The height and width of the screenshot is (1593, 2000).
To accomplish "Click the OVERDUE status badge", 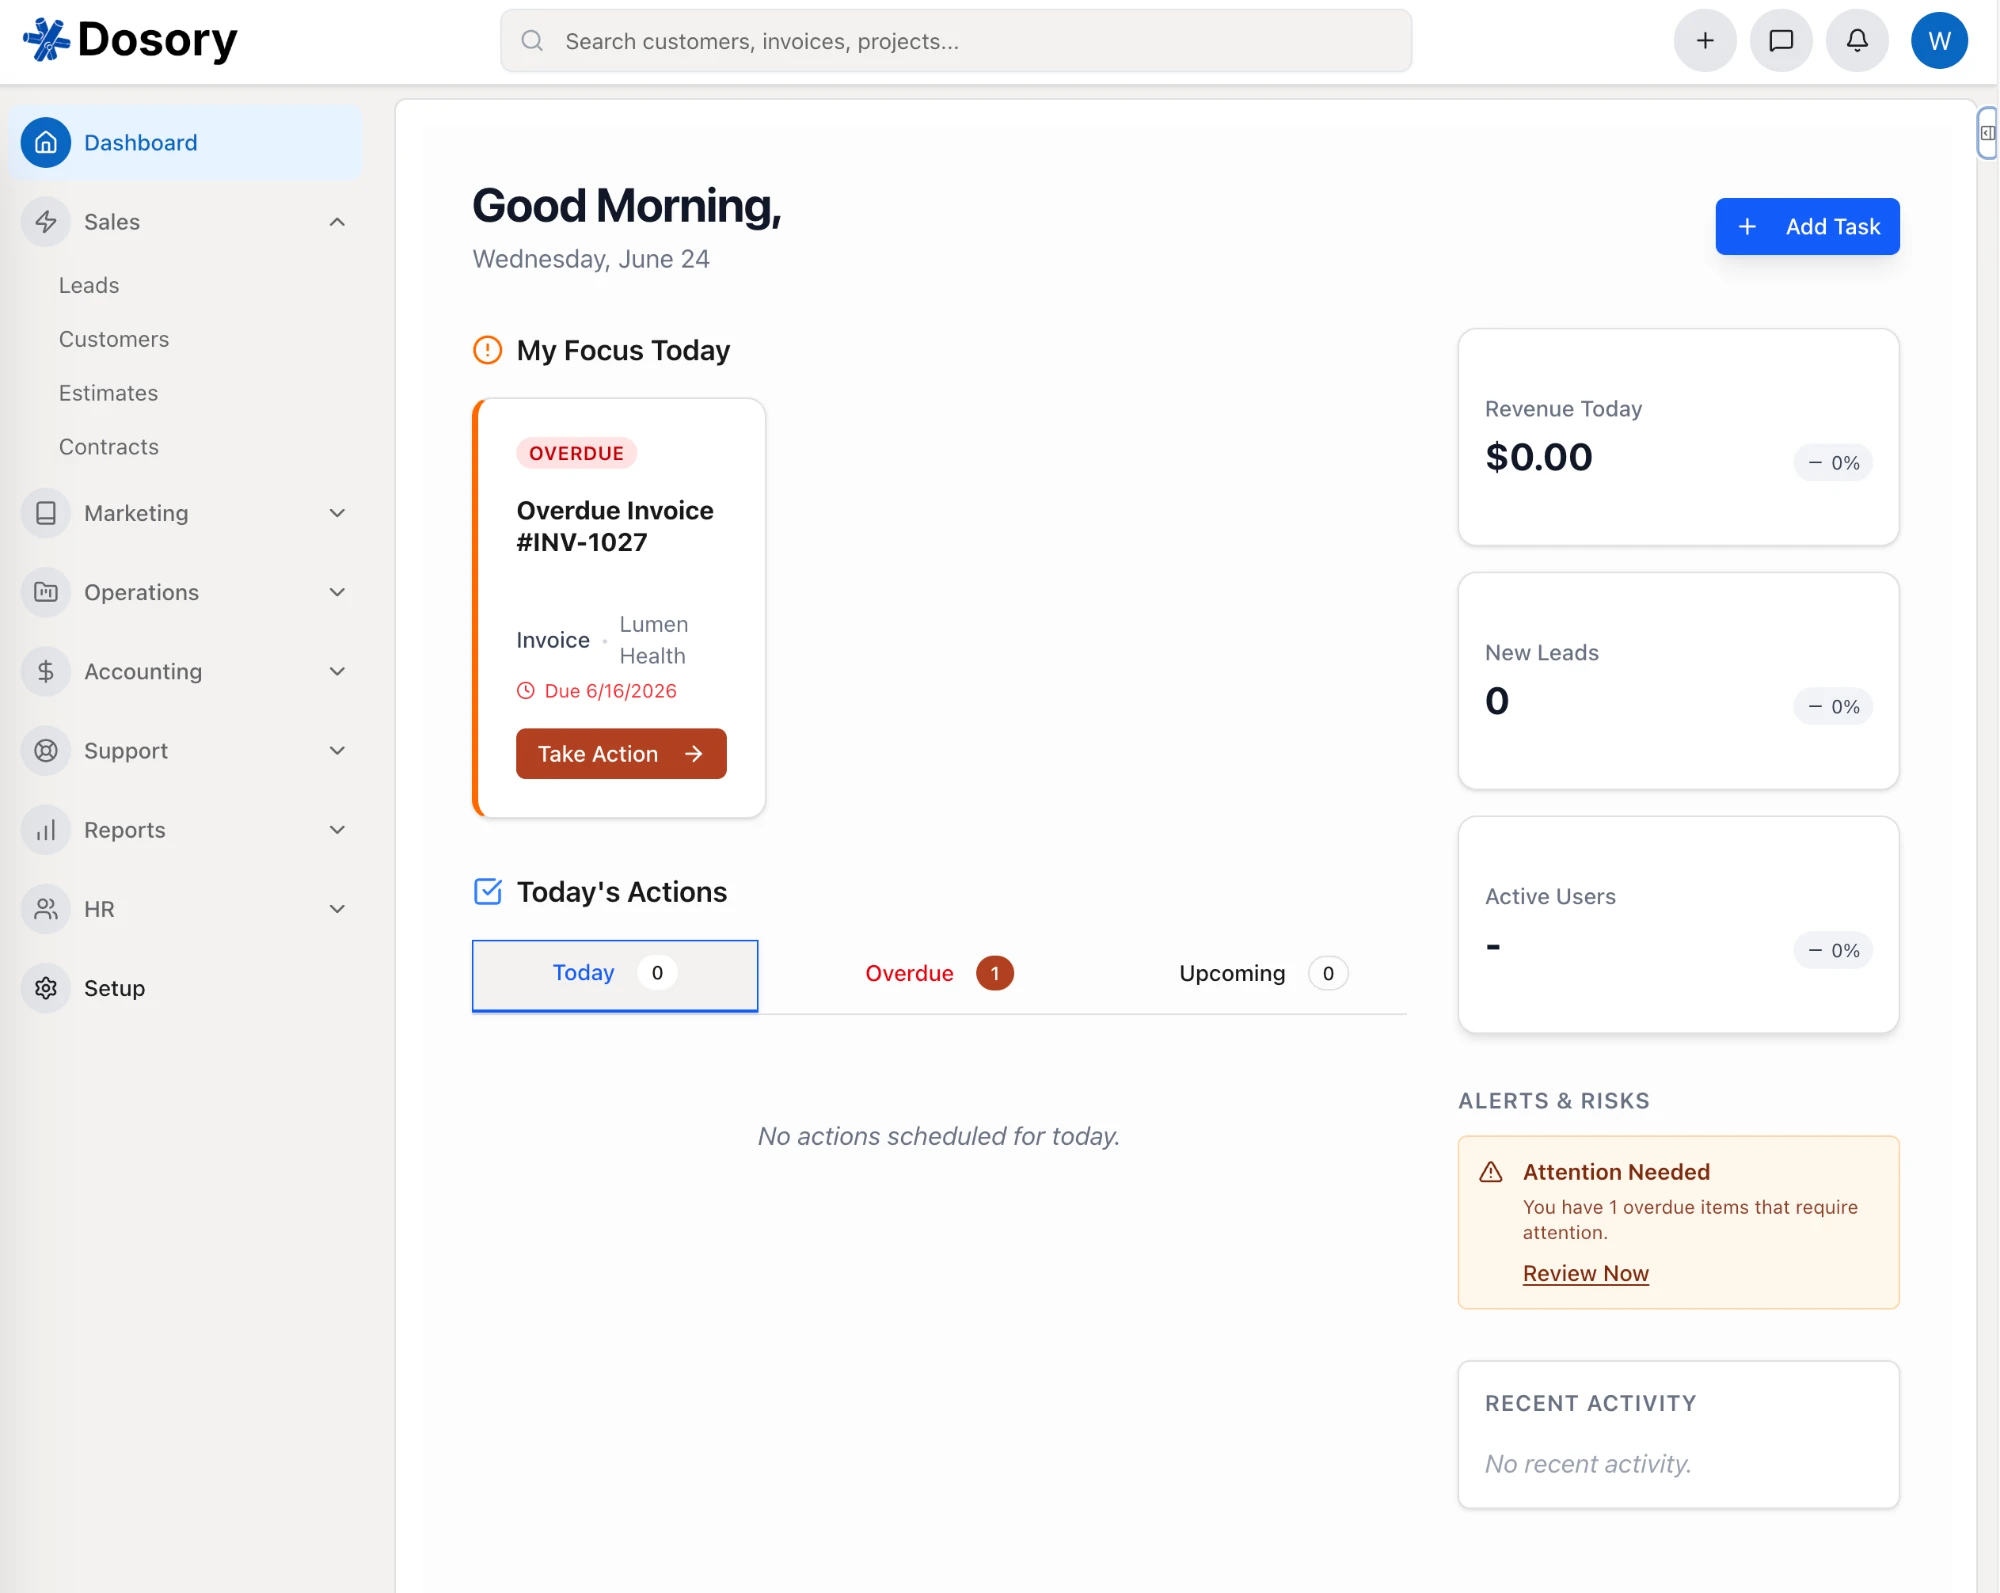I will tap(576, 453).
